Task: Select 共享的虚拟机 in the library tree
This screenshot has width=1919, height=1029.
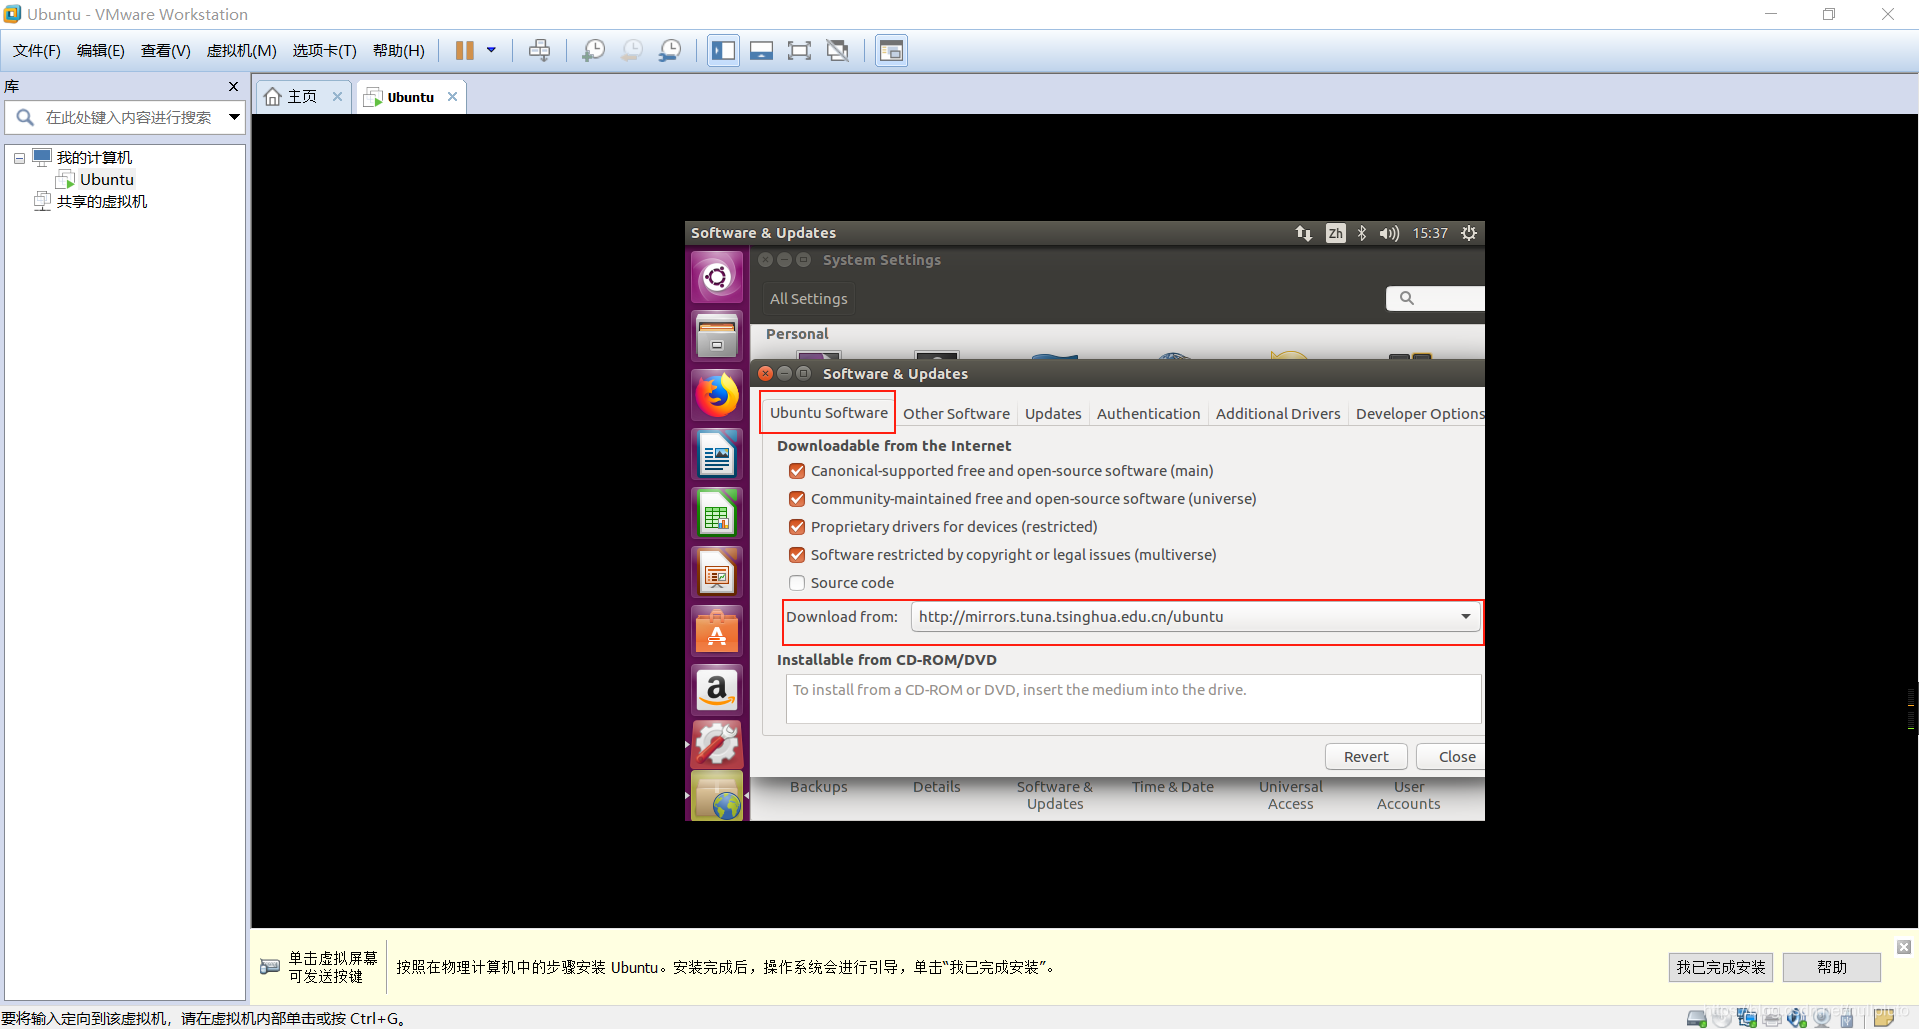Action: 101,202
